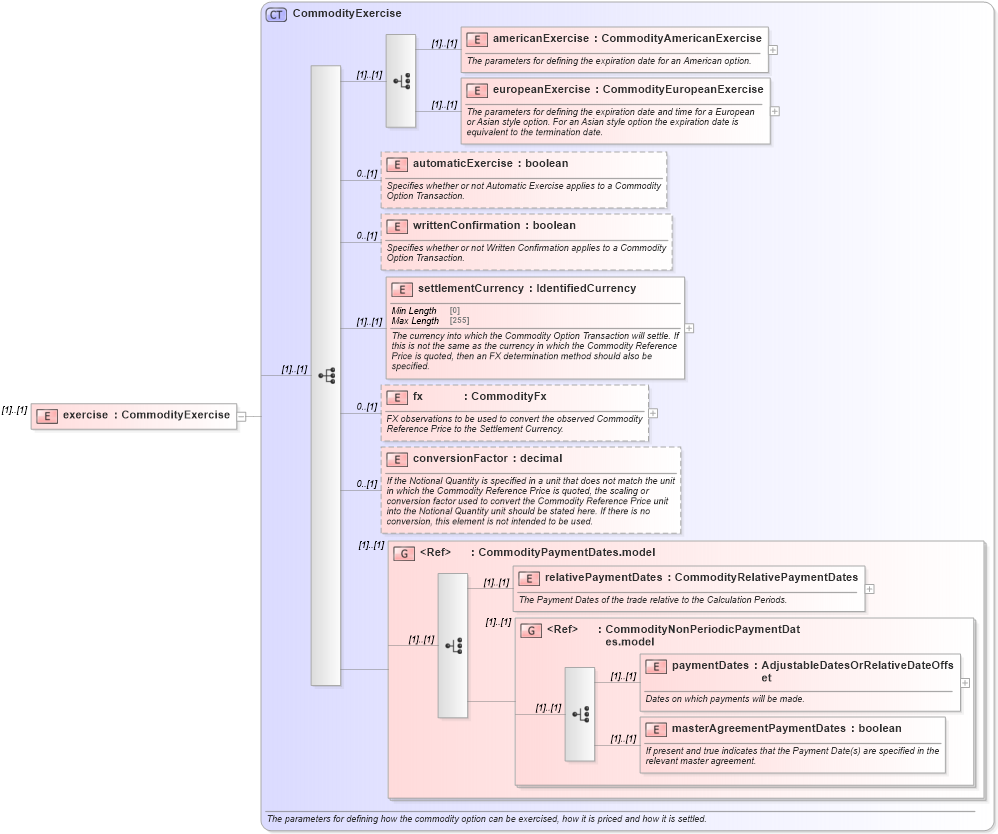
Task: Expand the fx CommodityFx element
Action: [x=652, y=412]
